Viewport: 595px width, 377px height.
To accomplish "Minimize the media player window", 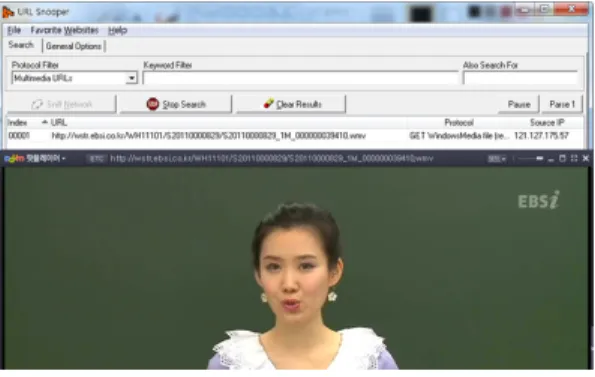I will pyautogui.click(x=551, y=159).
